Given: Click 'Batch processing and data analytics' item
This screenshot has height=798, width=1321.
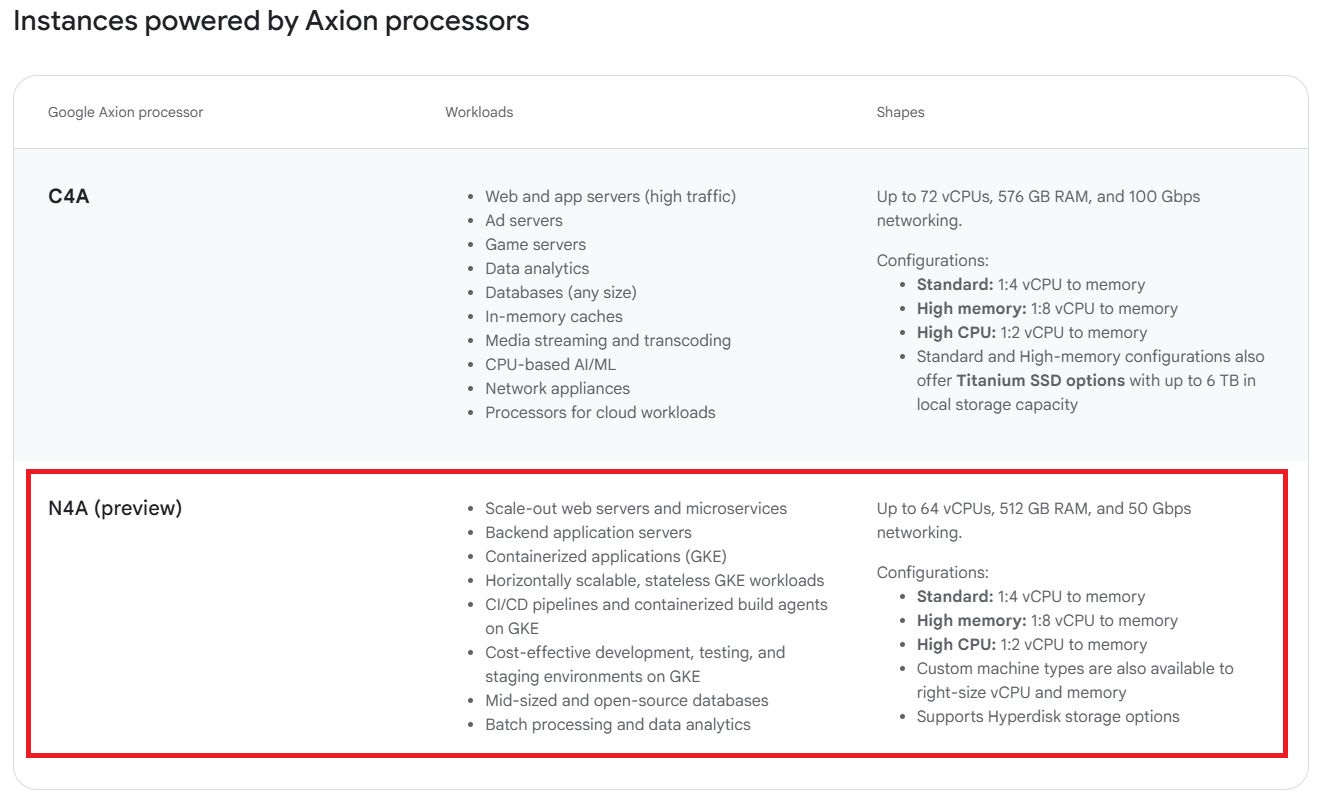Looking at the screenshot, I should pyautogui.click(x=617, y=725).
